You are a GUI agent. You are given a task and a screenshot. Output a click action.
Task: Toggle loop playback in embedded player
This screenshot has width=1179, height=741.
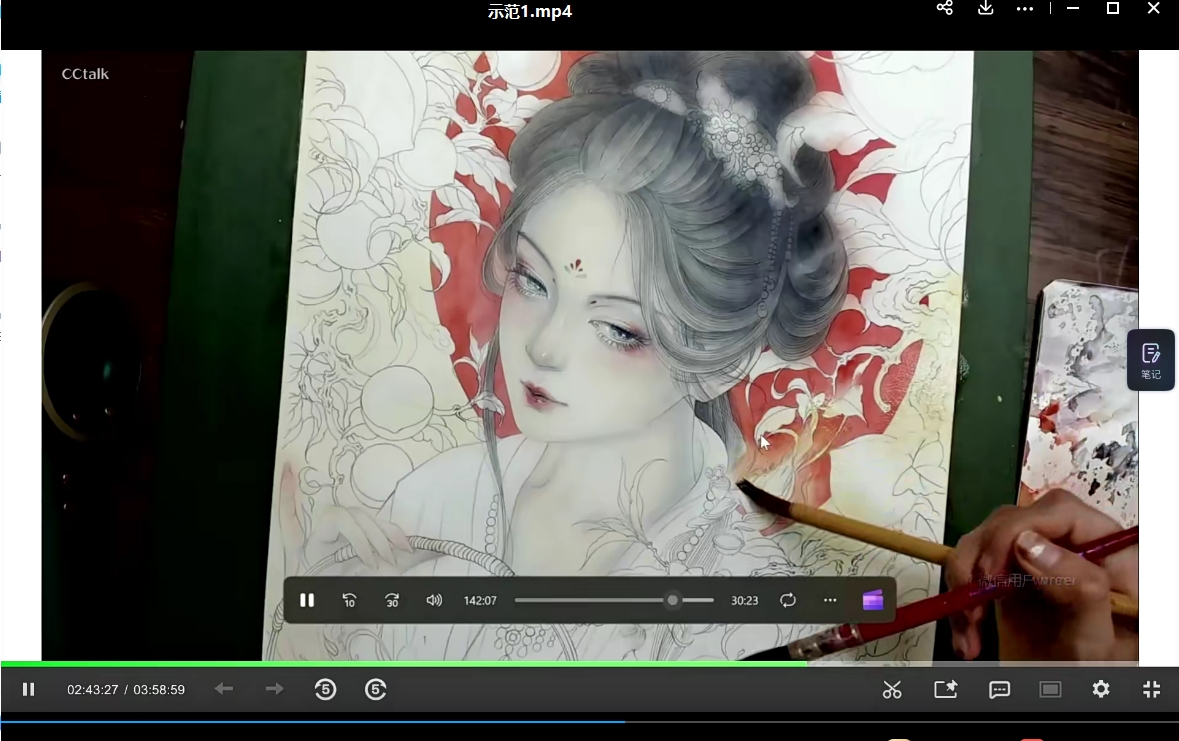tap(787, 600)
